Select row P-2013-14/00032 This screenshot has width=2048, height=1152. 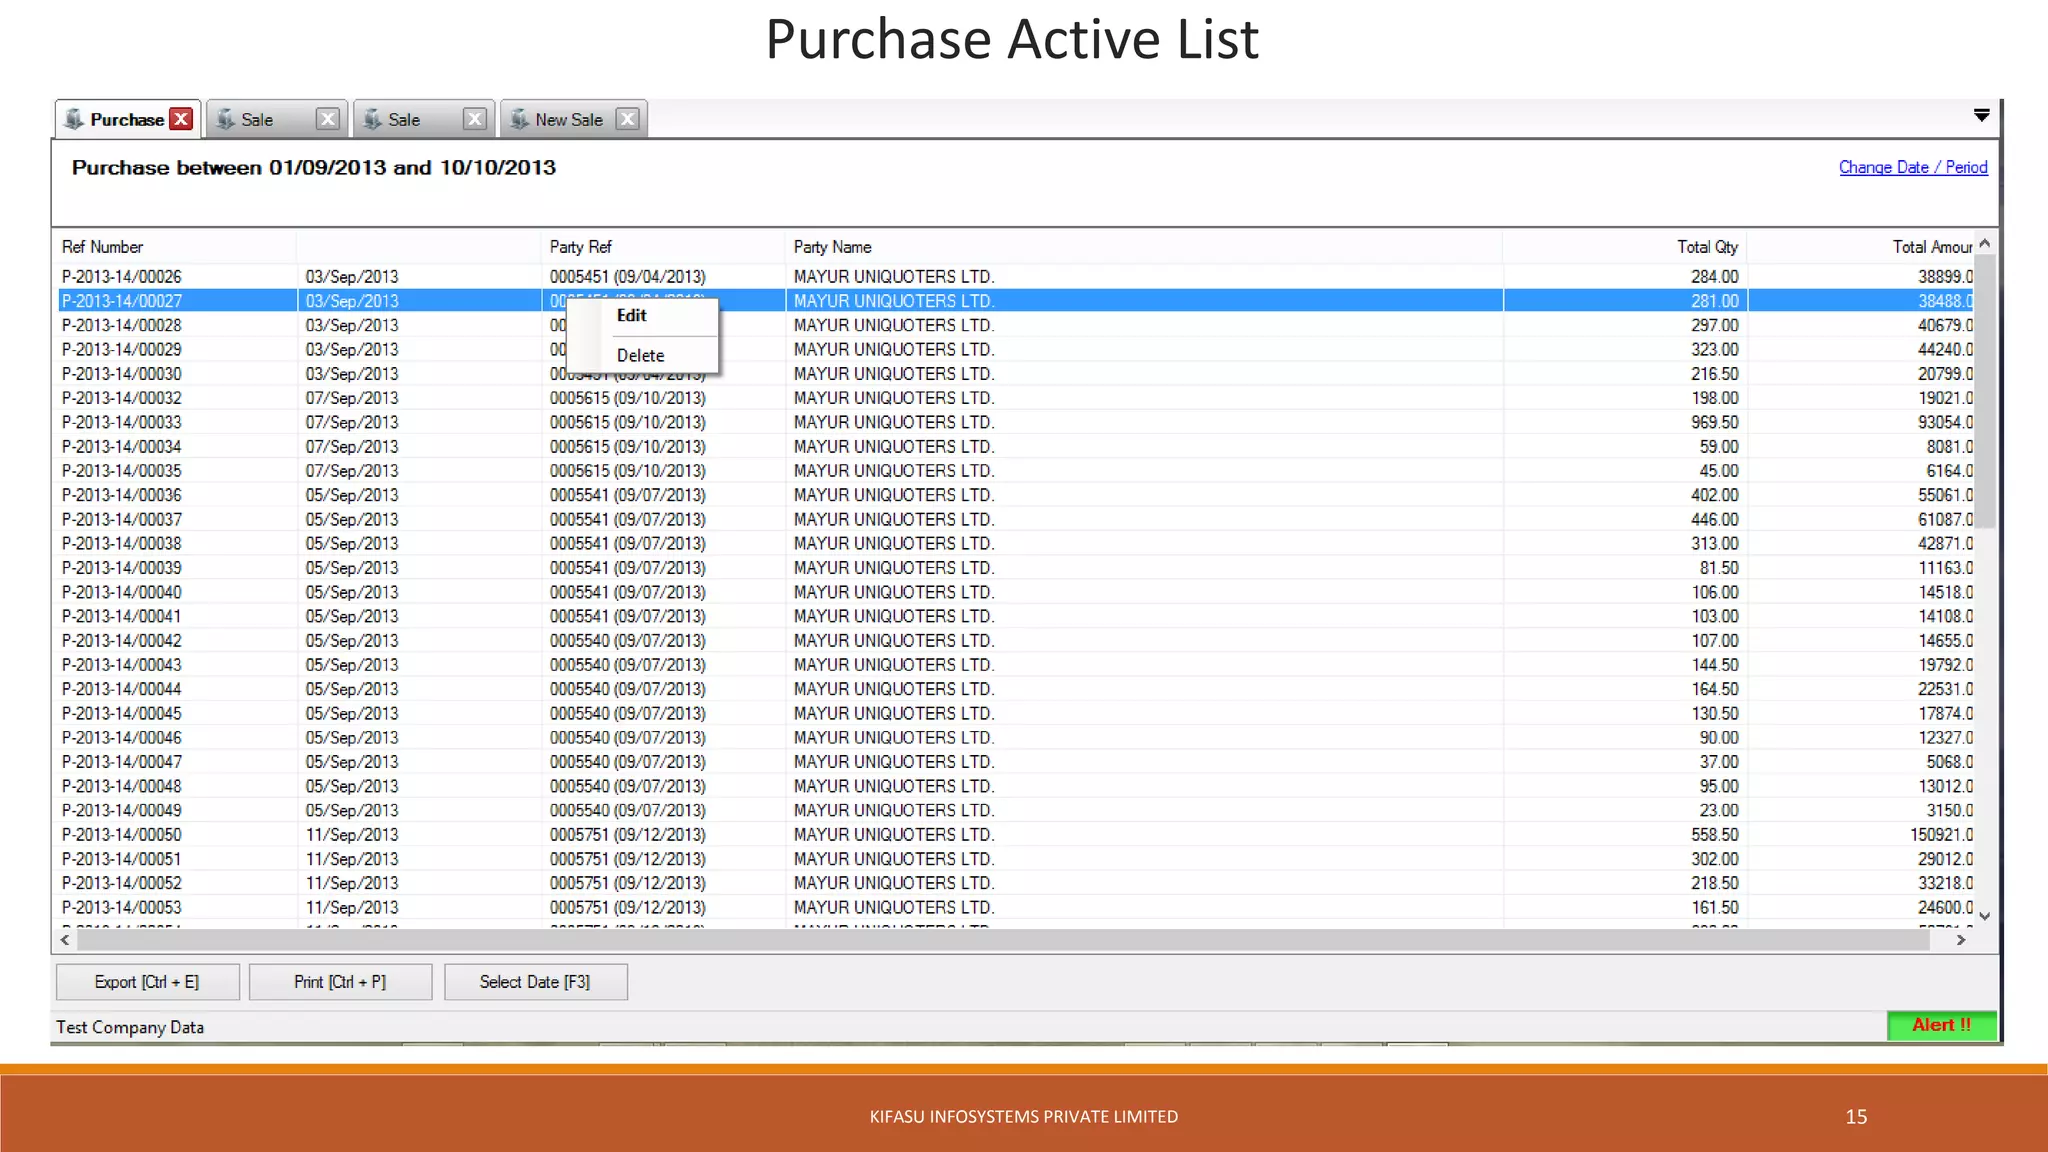coord(1015,398)
